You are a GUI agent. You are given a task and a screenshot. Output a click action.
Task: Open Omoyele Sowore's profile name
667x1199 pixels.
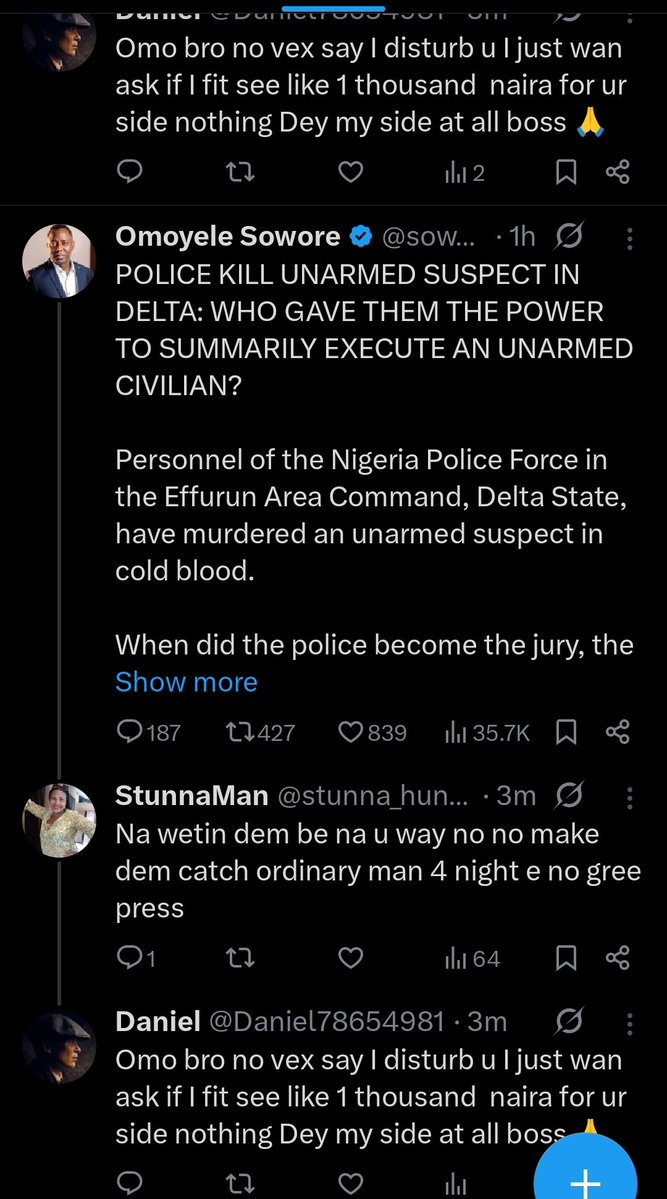pyautogui.click(x=229, y=237)
